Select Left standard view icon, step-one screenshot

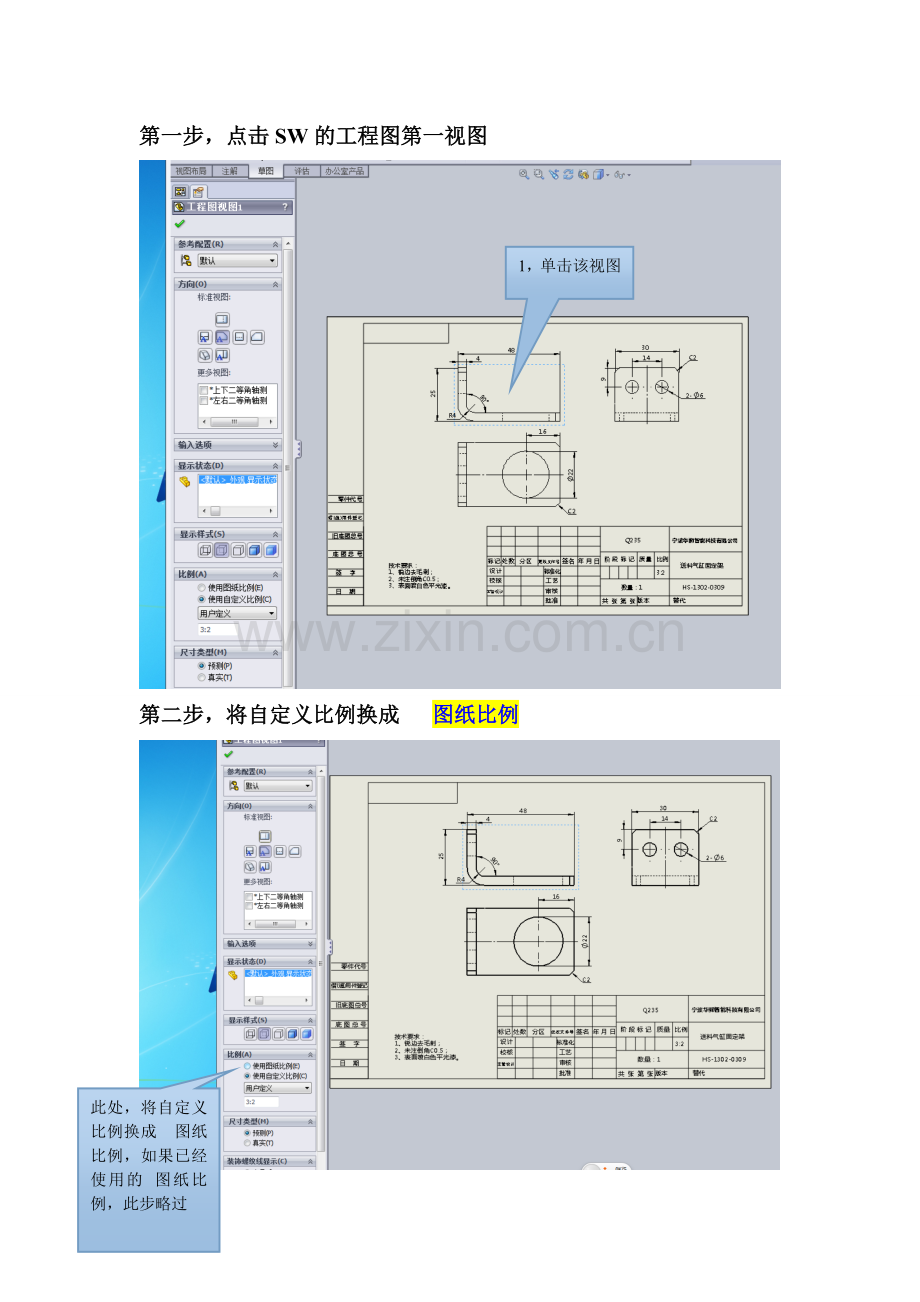pos(205,337)
